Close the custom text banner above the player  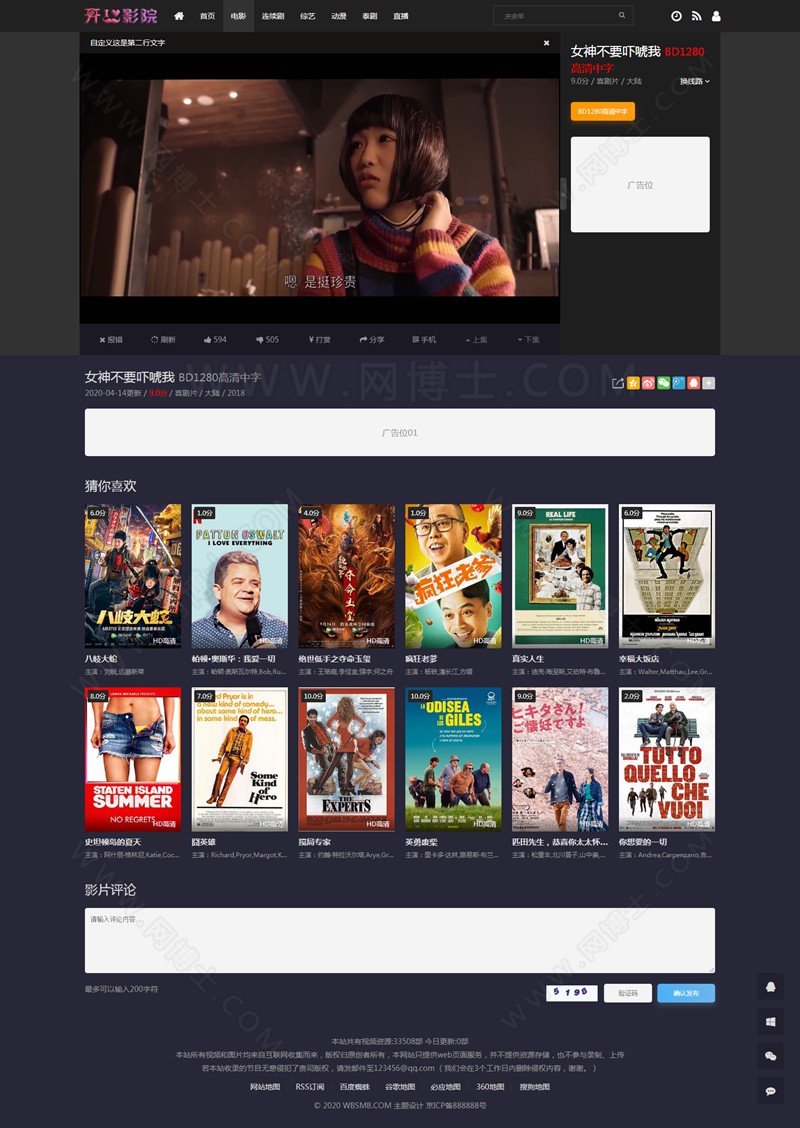coord(546,42)
